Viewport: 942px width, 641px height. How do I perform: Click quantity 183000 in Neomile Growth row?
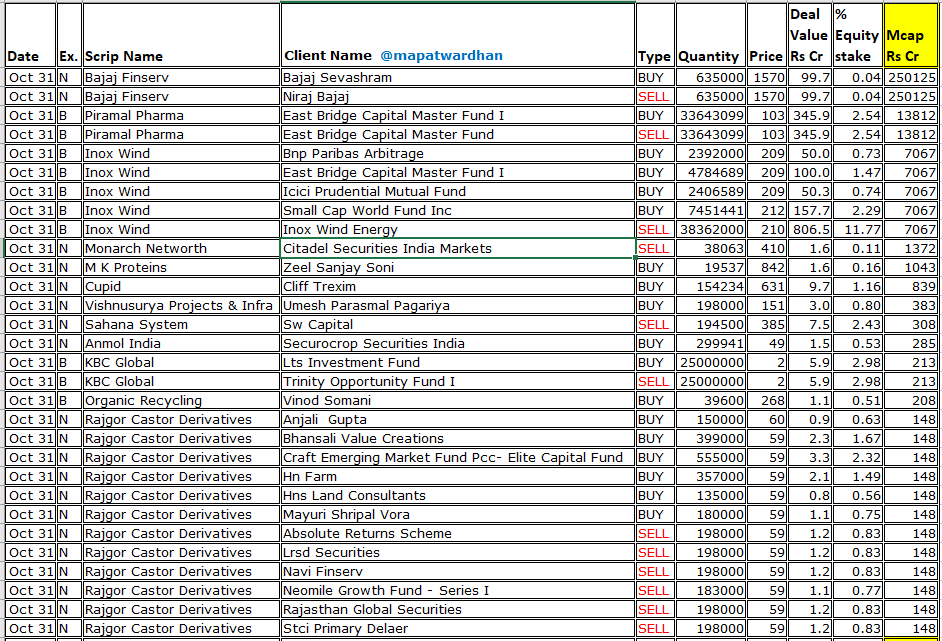pos(711,591)
